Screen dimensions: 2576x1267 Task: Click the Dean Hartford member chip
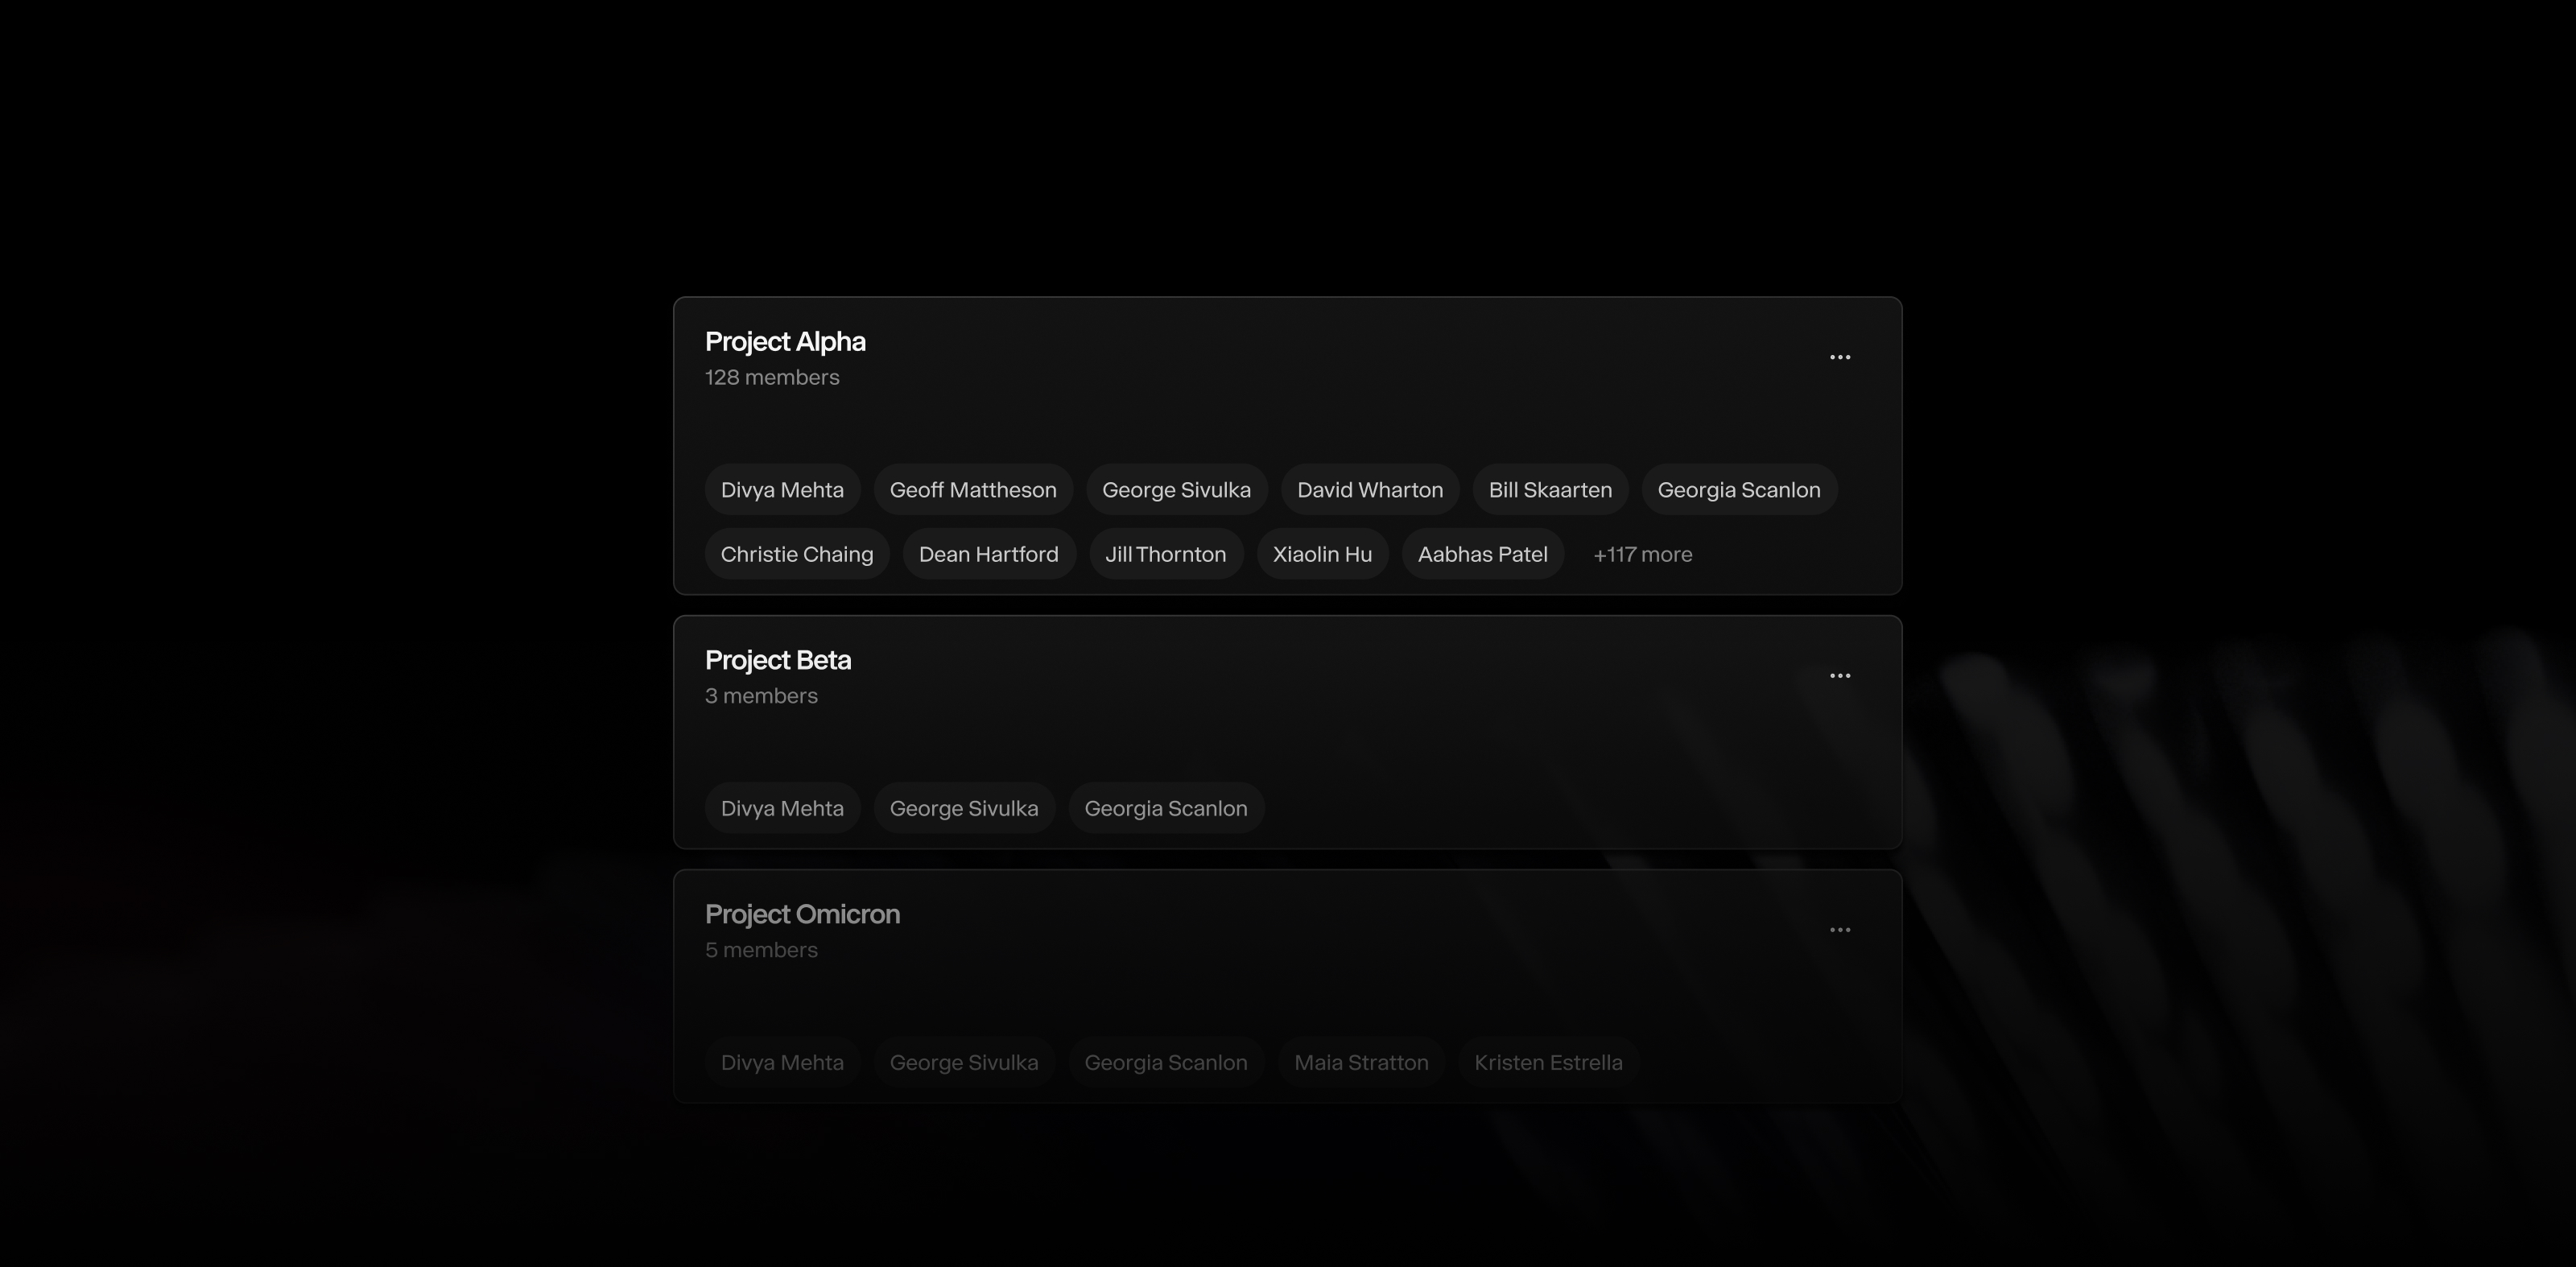click(988, 554)
